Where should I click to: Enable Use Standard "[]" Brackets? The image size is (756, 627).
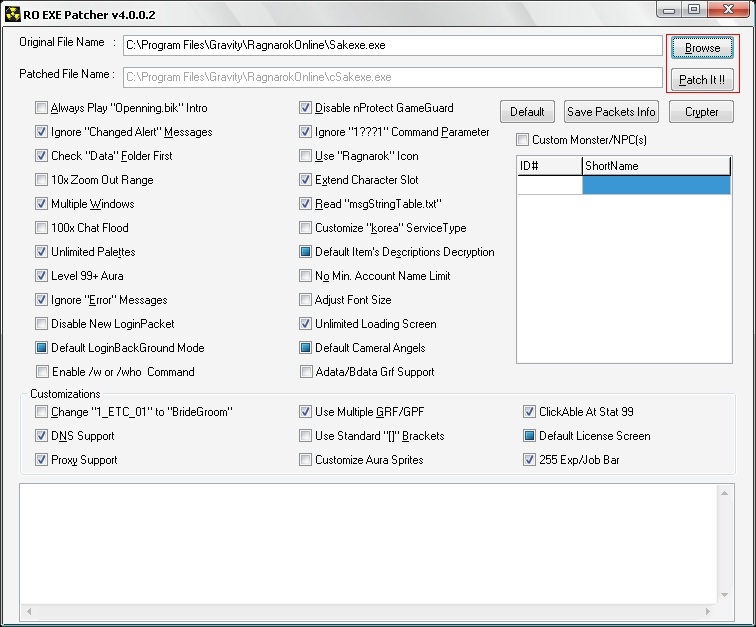click(x=305, y=436)
